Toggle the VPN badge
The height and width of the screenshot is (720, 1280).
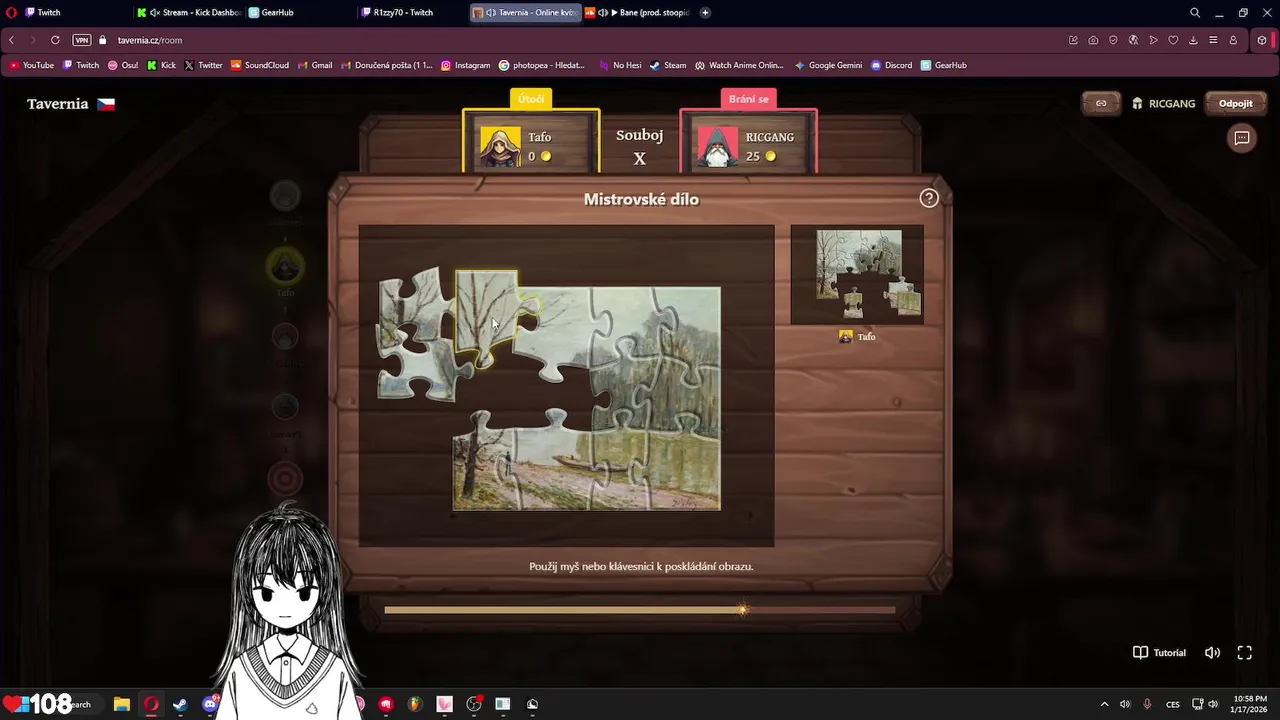tap(82, 40)
